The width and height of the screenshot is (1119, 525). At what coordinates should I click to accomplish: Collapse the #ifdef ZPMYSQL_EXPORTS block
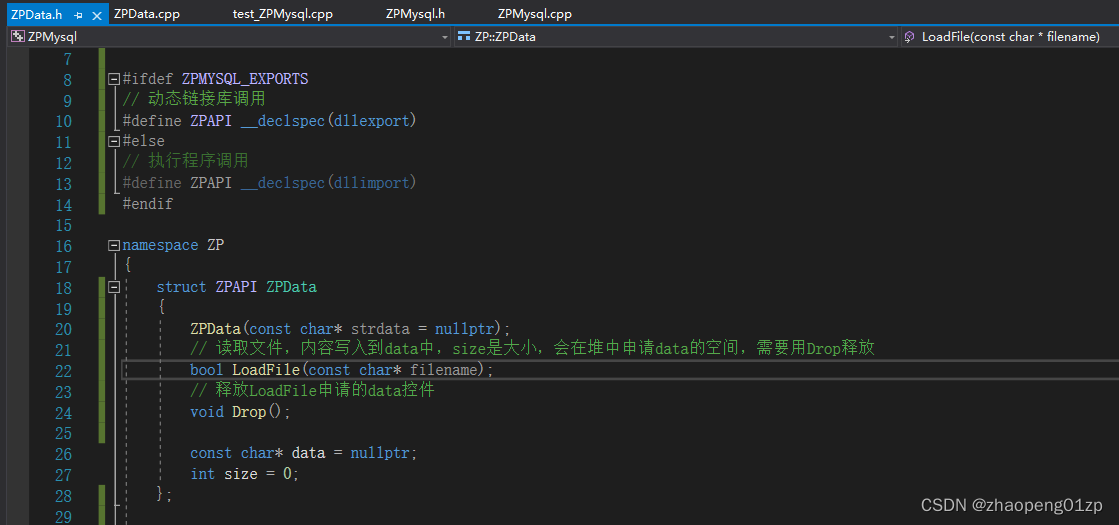click(x=113, y=79)
